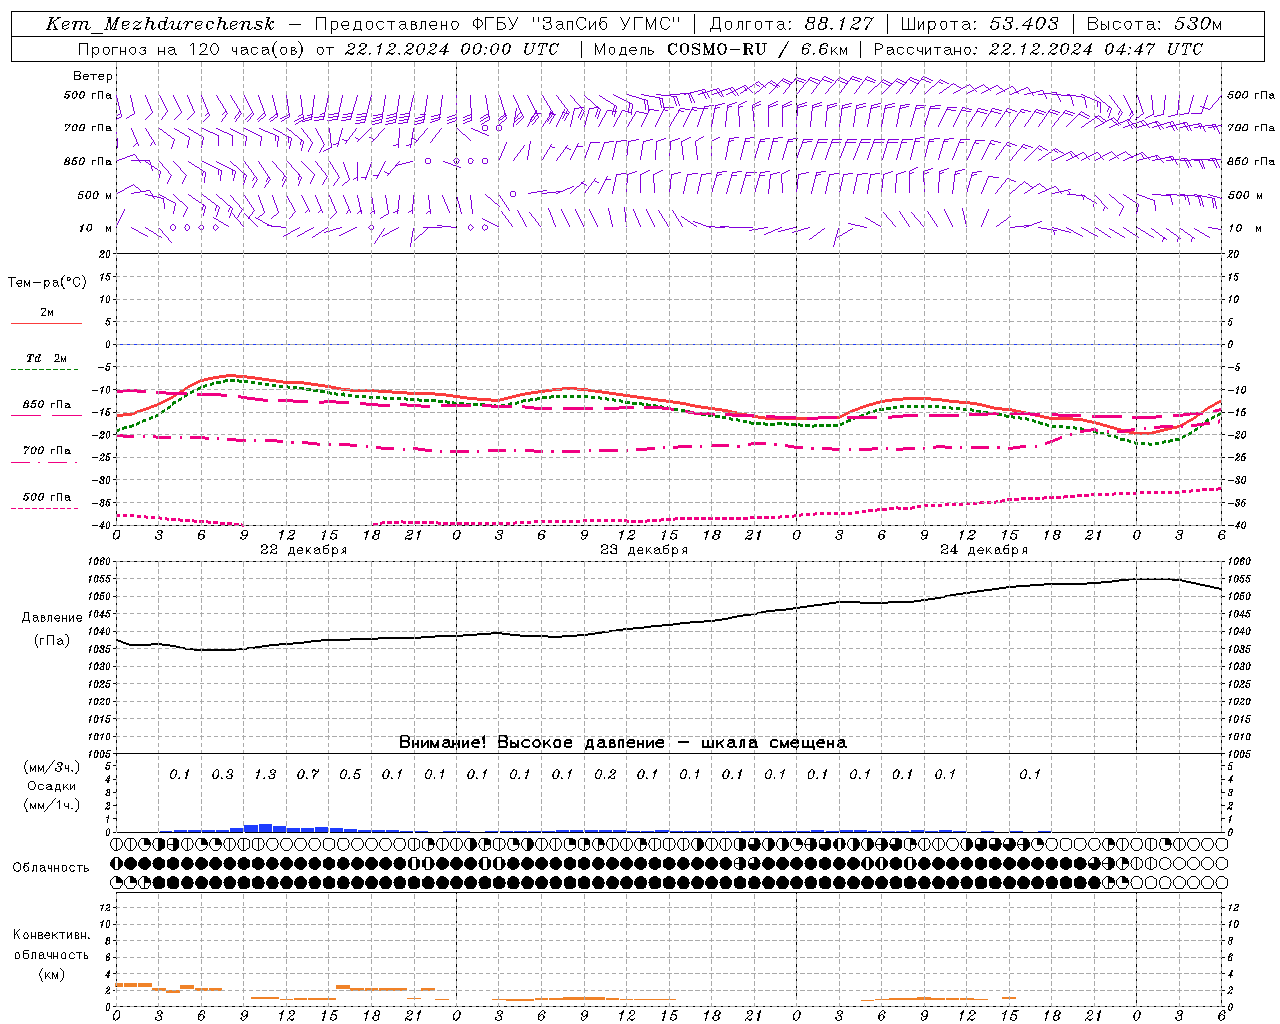The width and height of the screenshot is (1280, 1024).
Task: Select the "850 гПа" entry in temperature legend
Action: click(x=46, y=405)
